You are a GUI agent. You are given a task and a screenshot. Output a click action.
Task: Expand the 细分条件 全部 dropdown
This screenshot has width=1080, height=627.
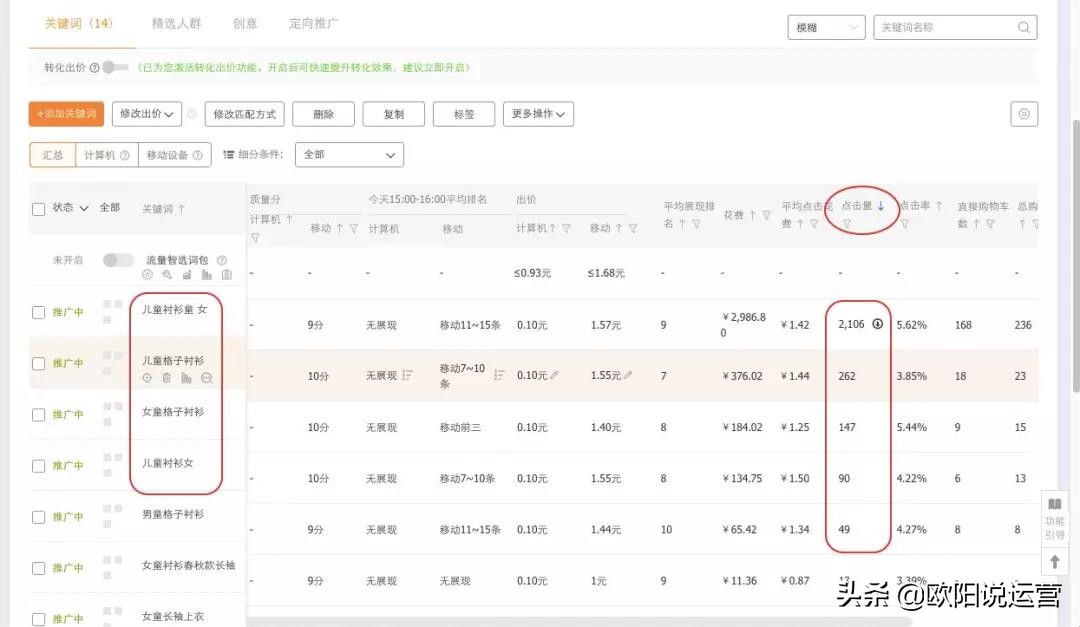click(348, 154)
